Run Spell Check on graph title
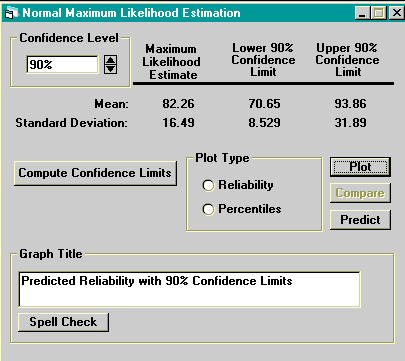This screenshot has width=405, height=361. [x=63, y=322]
